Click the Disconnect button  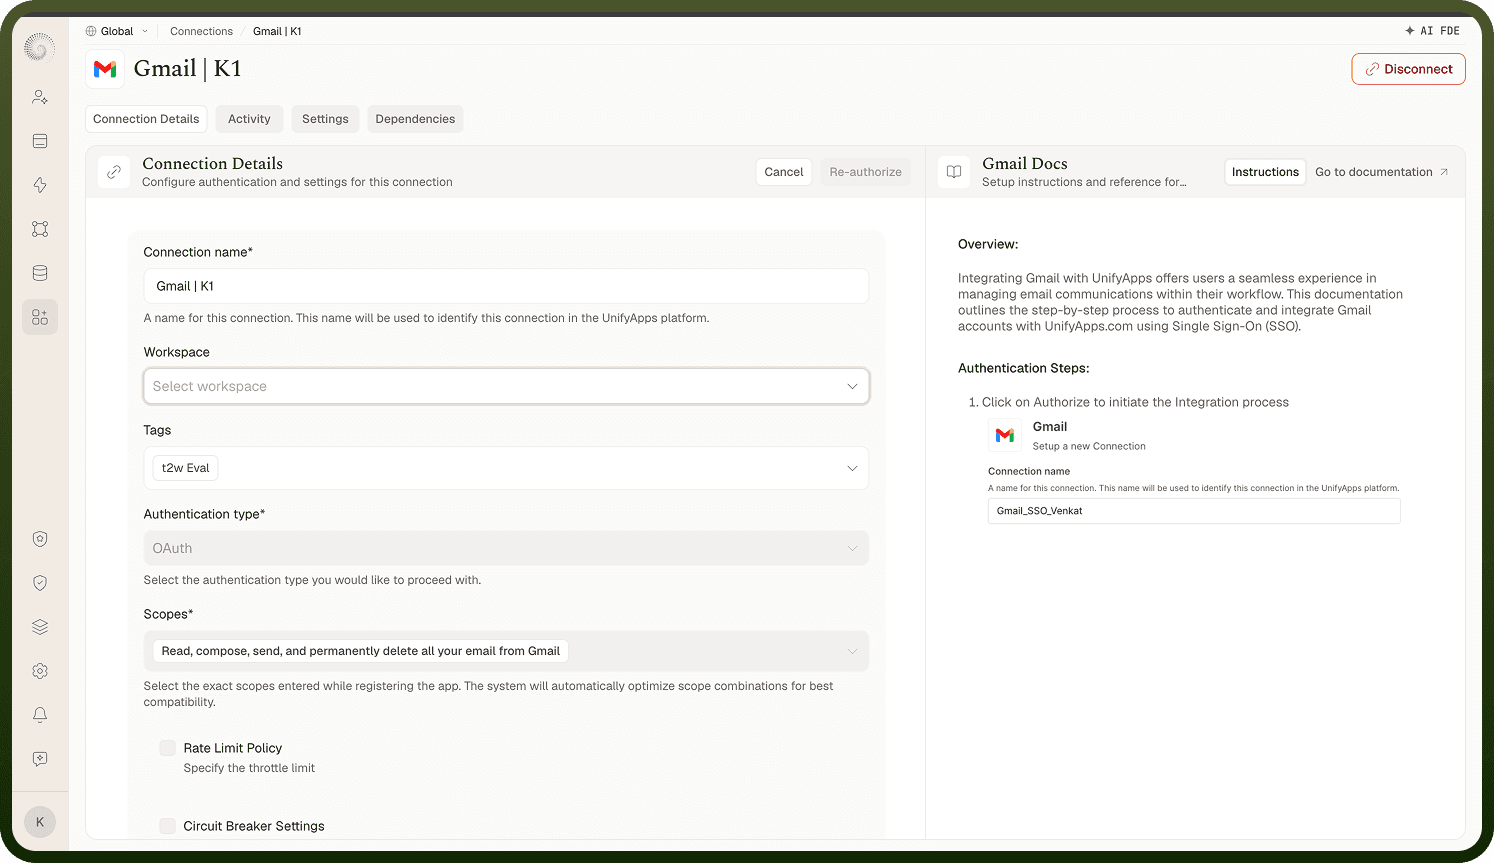pyautogui.click(x=1408, y=69)
